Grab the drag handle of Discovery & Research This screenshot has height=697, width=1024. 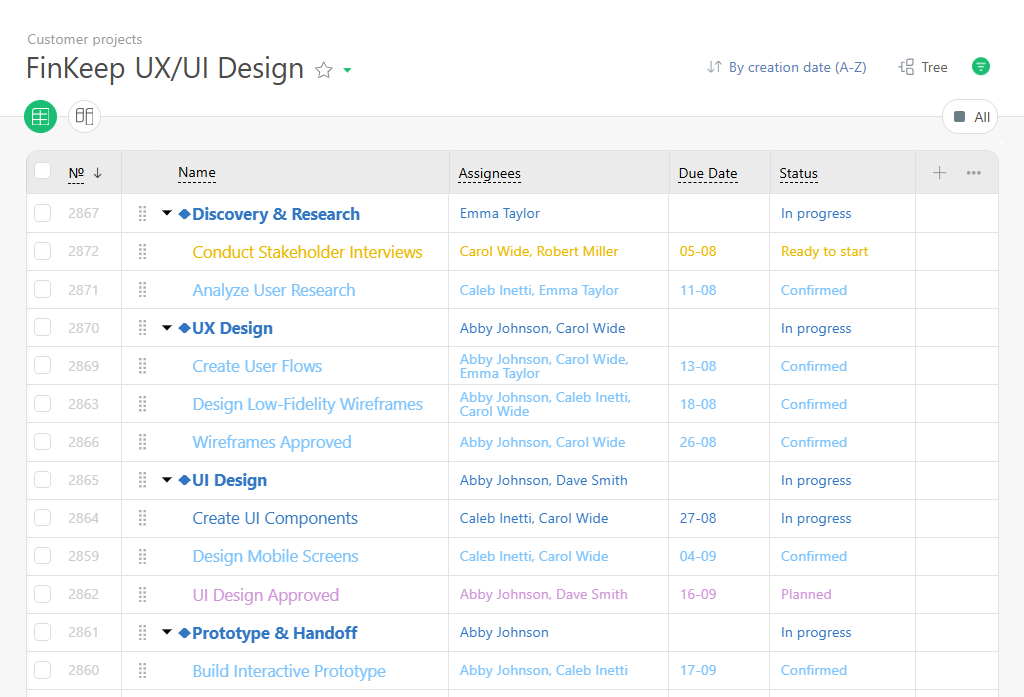[142, 214]
